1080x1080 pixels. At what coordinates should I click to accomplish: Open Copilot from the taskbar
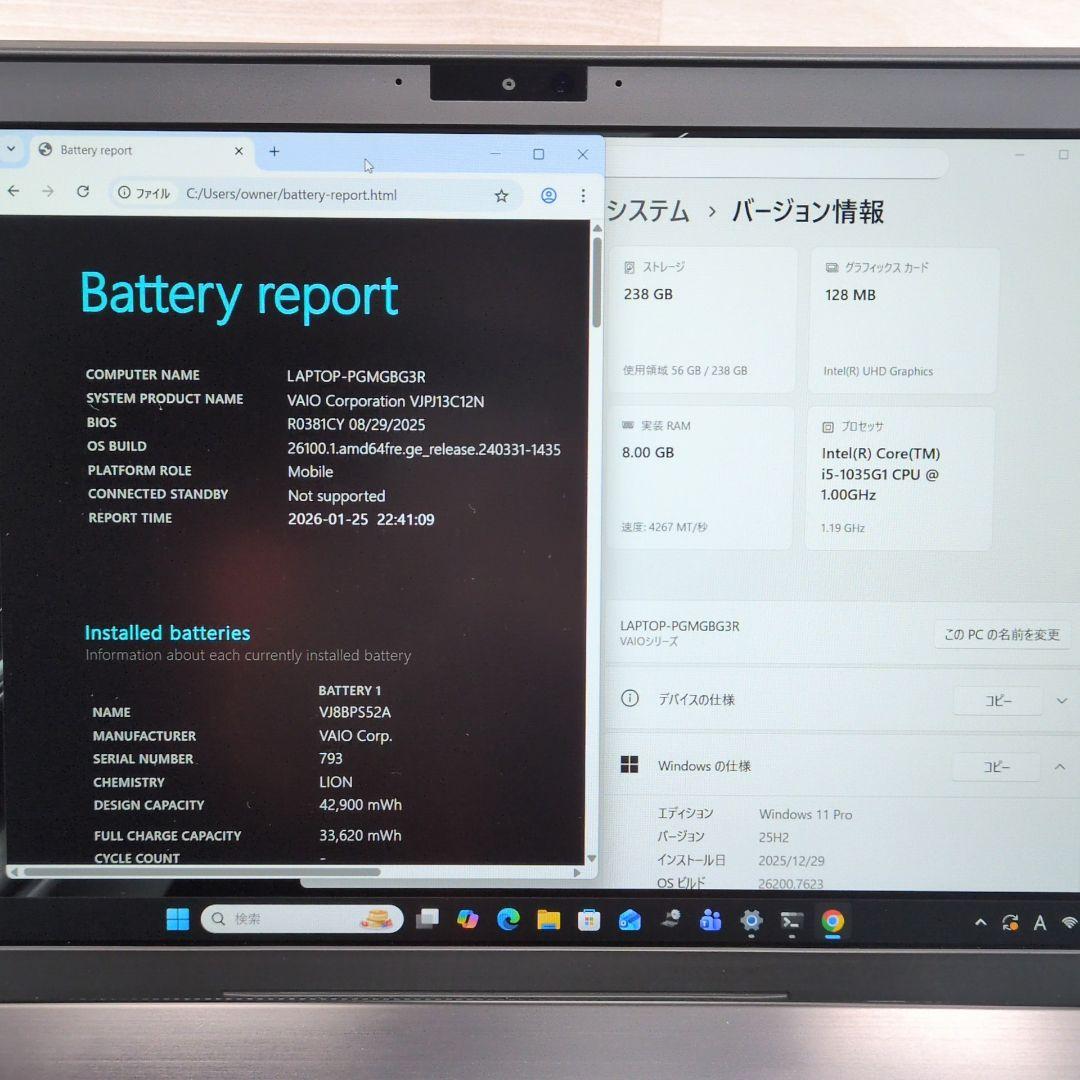point(468,919)
